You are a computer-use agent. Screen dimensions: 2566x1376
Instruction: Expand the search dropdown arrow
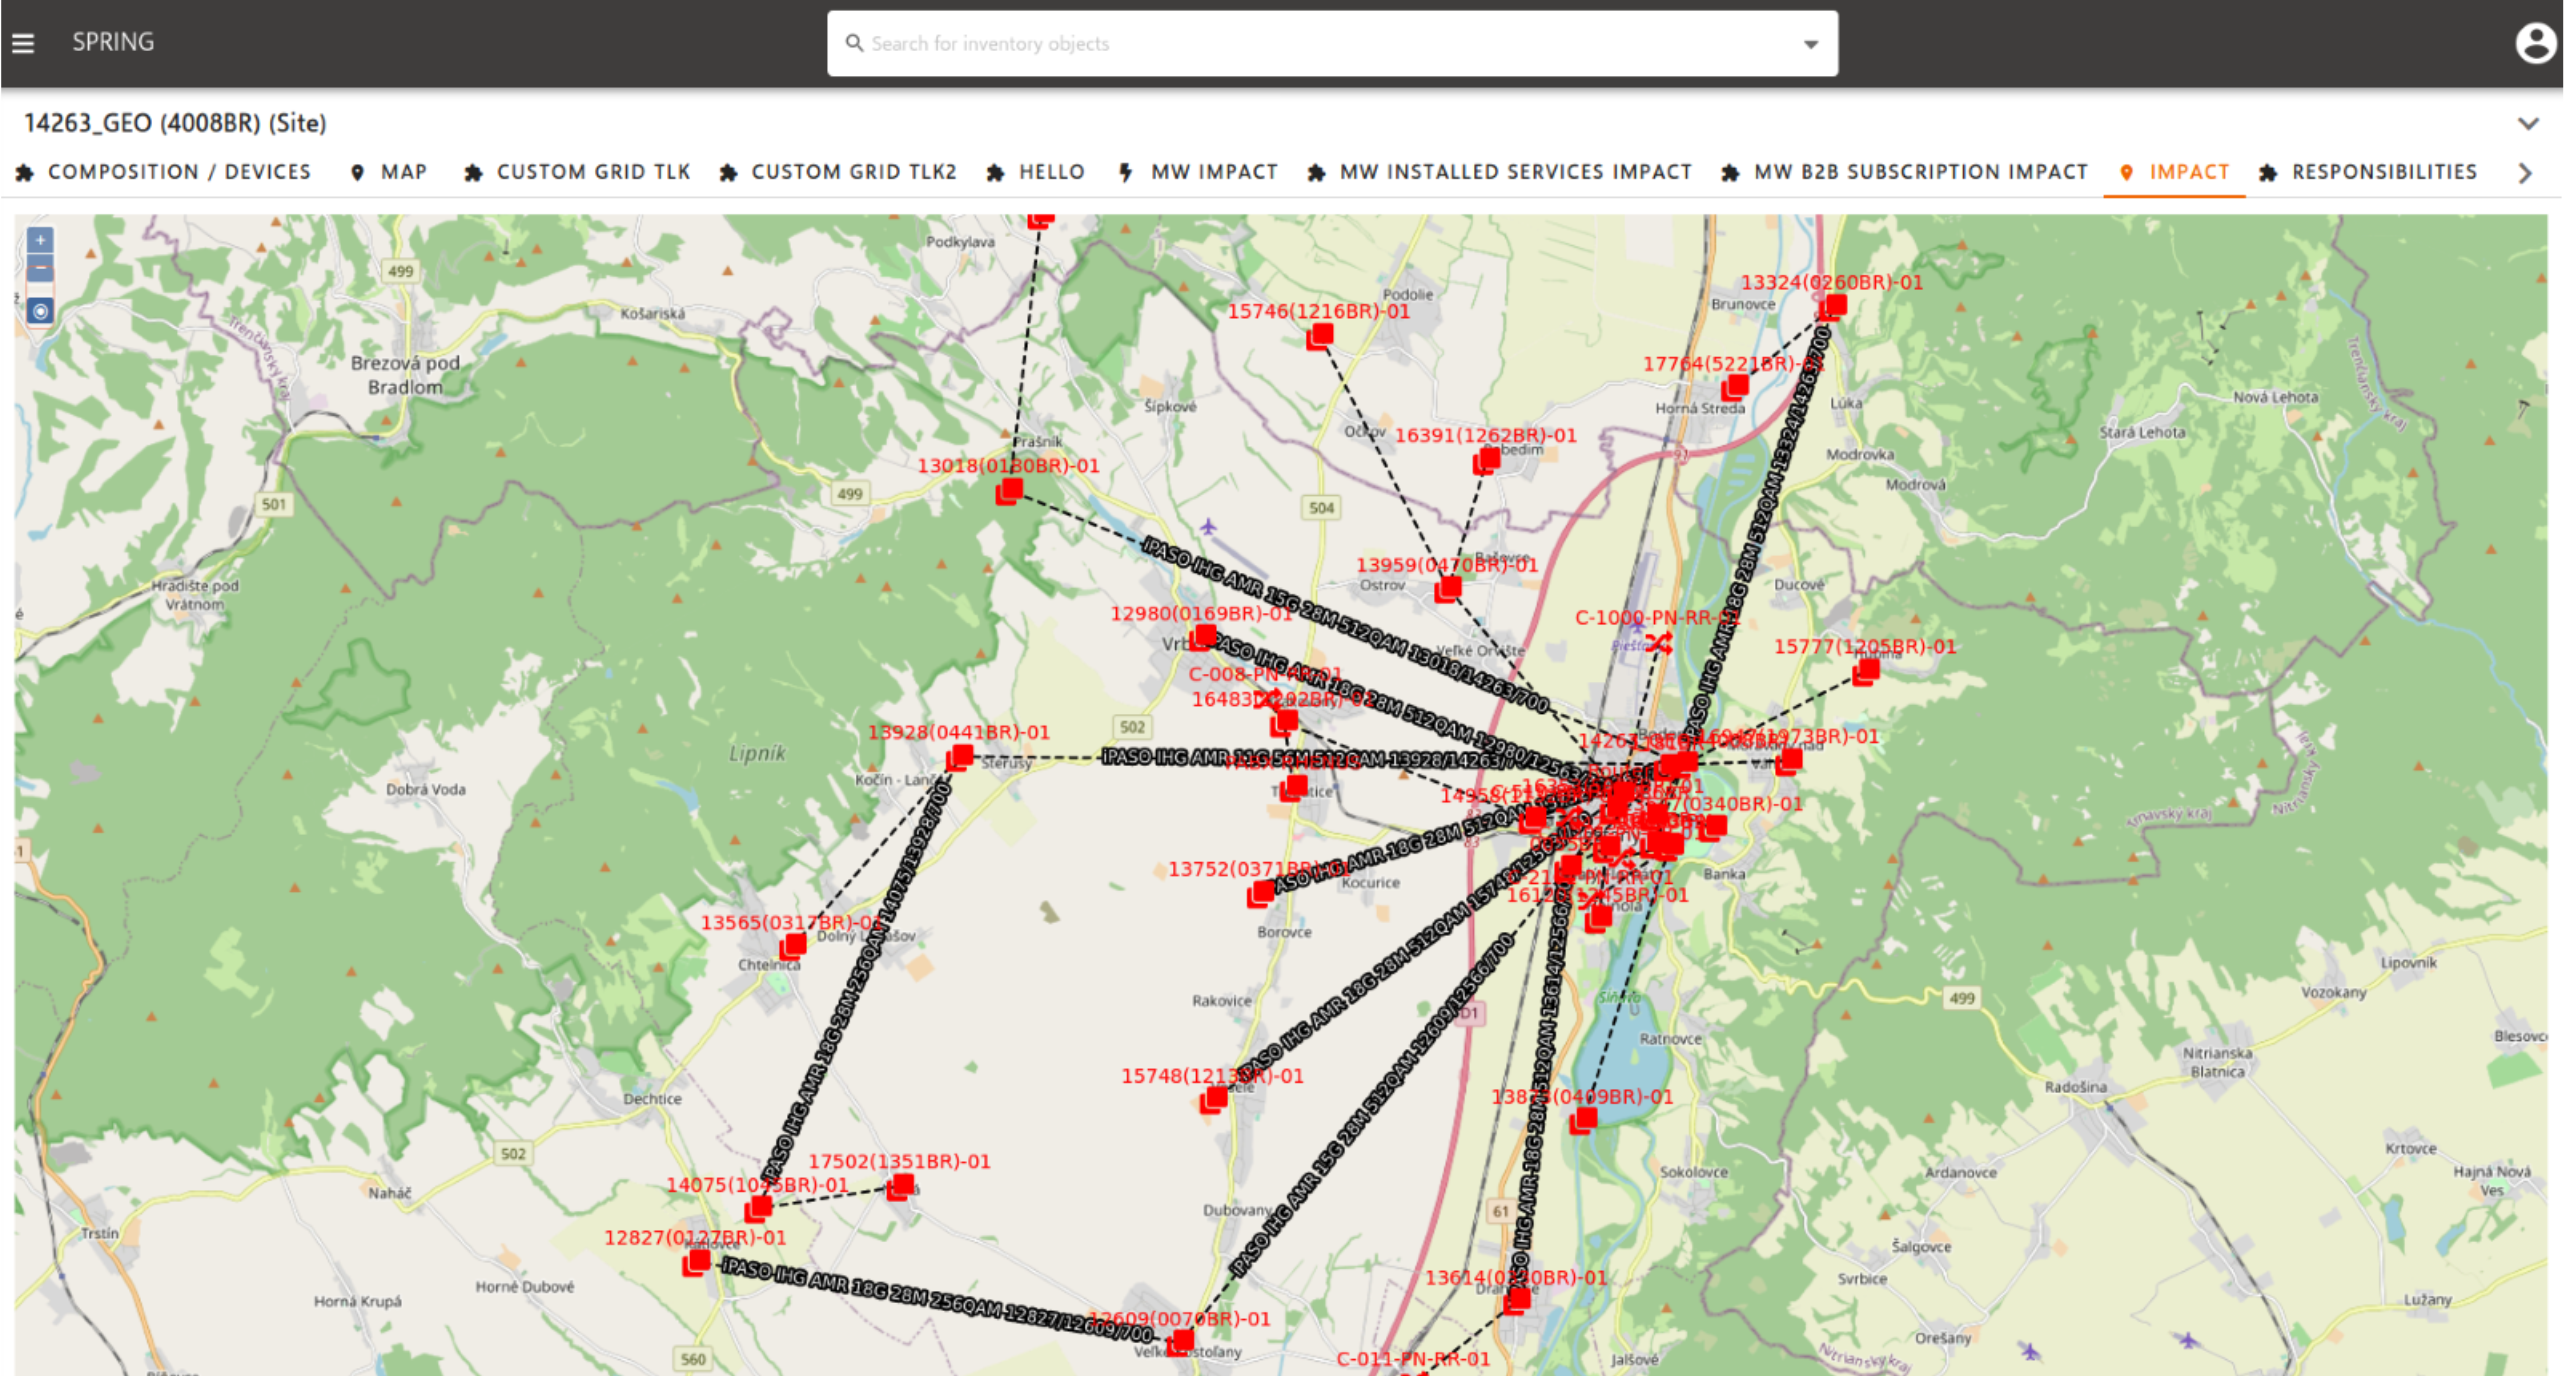click(x=1811, y=44)
